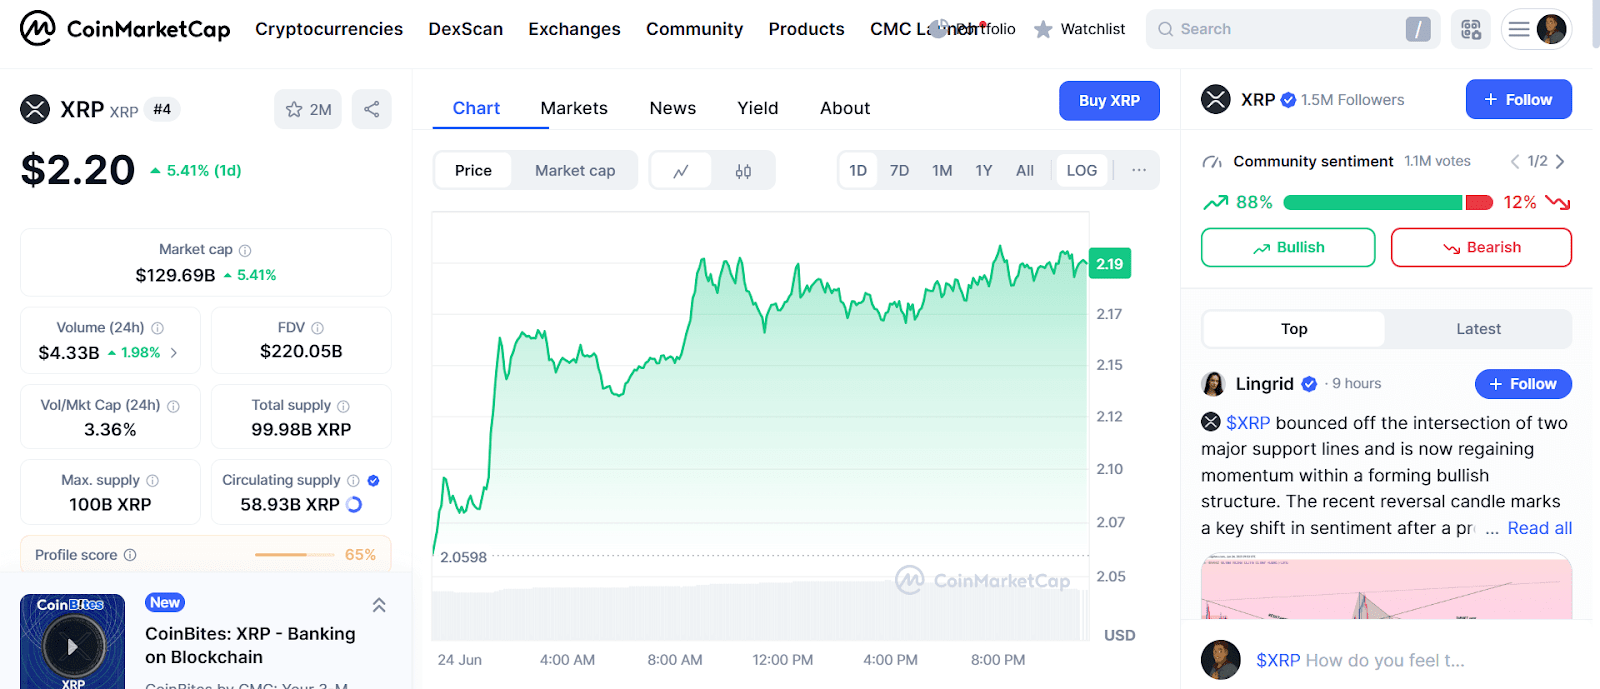Follow Lingrid's account
The width and height of the screenshot is (1600, 689).
pyautogui.click(x=1523, y=384)
